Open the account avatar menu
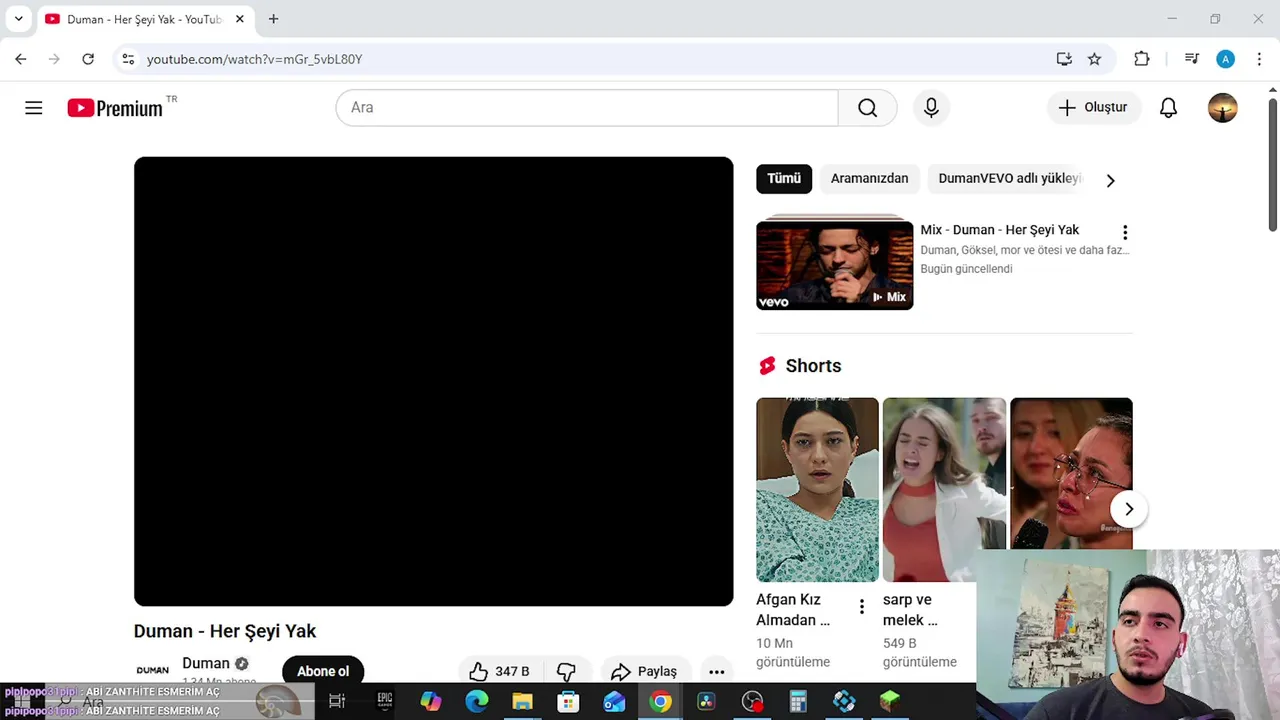Screen dimensions: 1280x720 tap(1222, 108)
